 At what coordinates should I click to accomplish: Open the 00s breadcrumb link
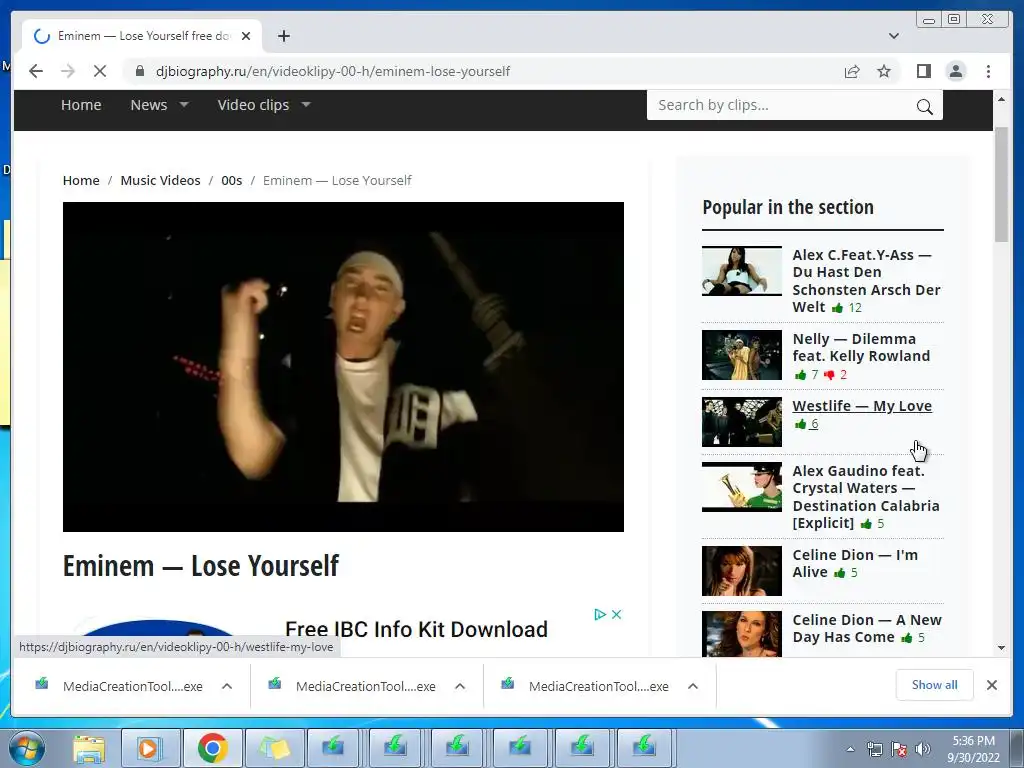pos(231,180)
